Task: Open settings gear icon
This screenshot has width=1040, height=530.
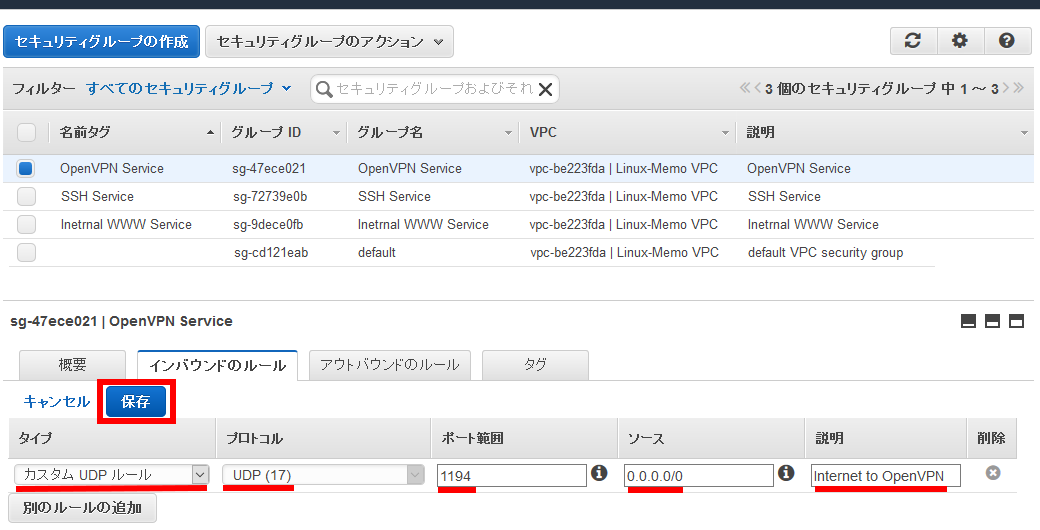Action: click(x=960, y=41)
